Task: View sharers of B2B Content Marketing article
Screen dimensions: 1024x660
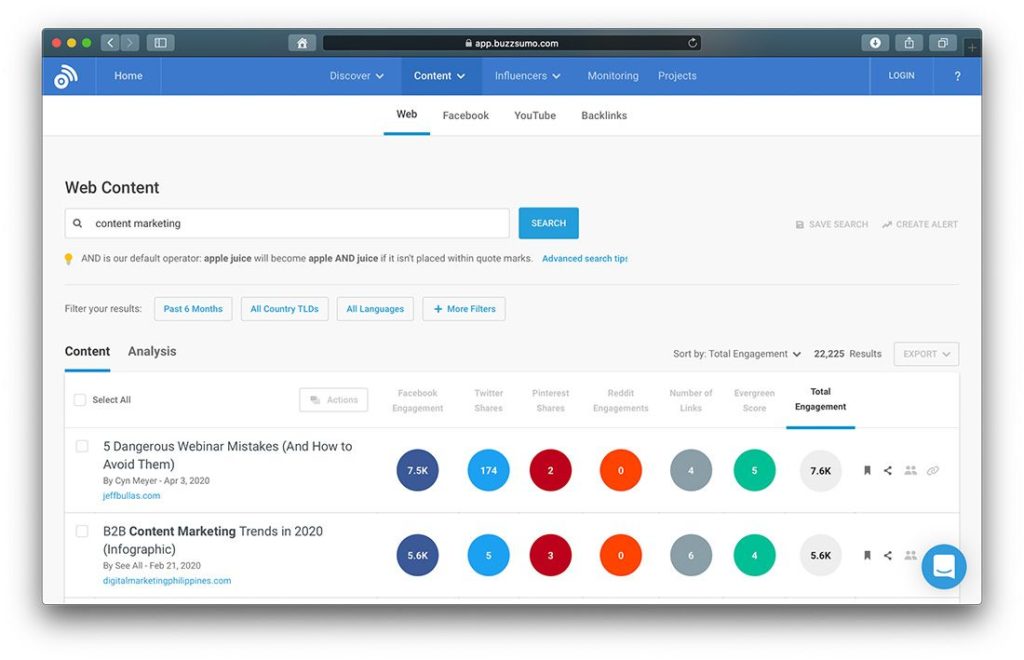Action: [x=910, y=556]
